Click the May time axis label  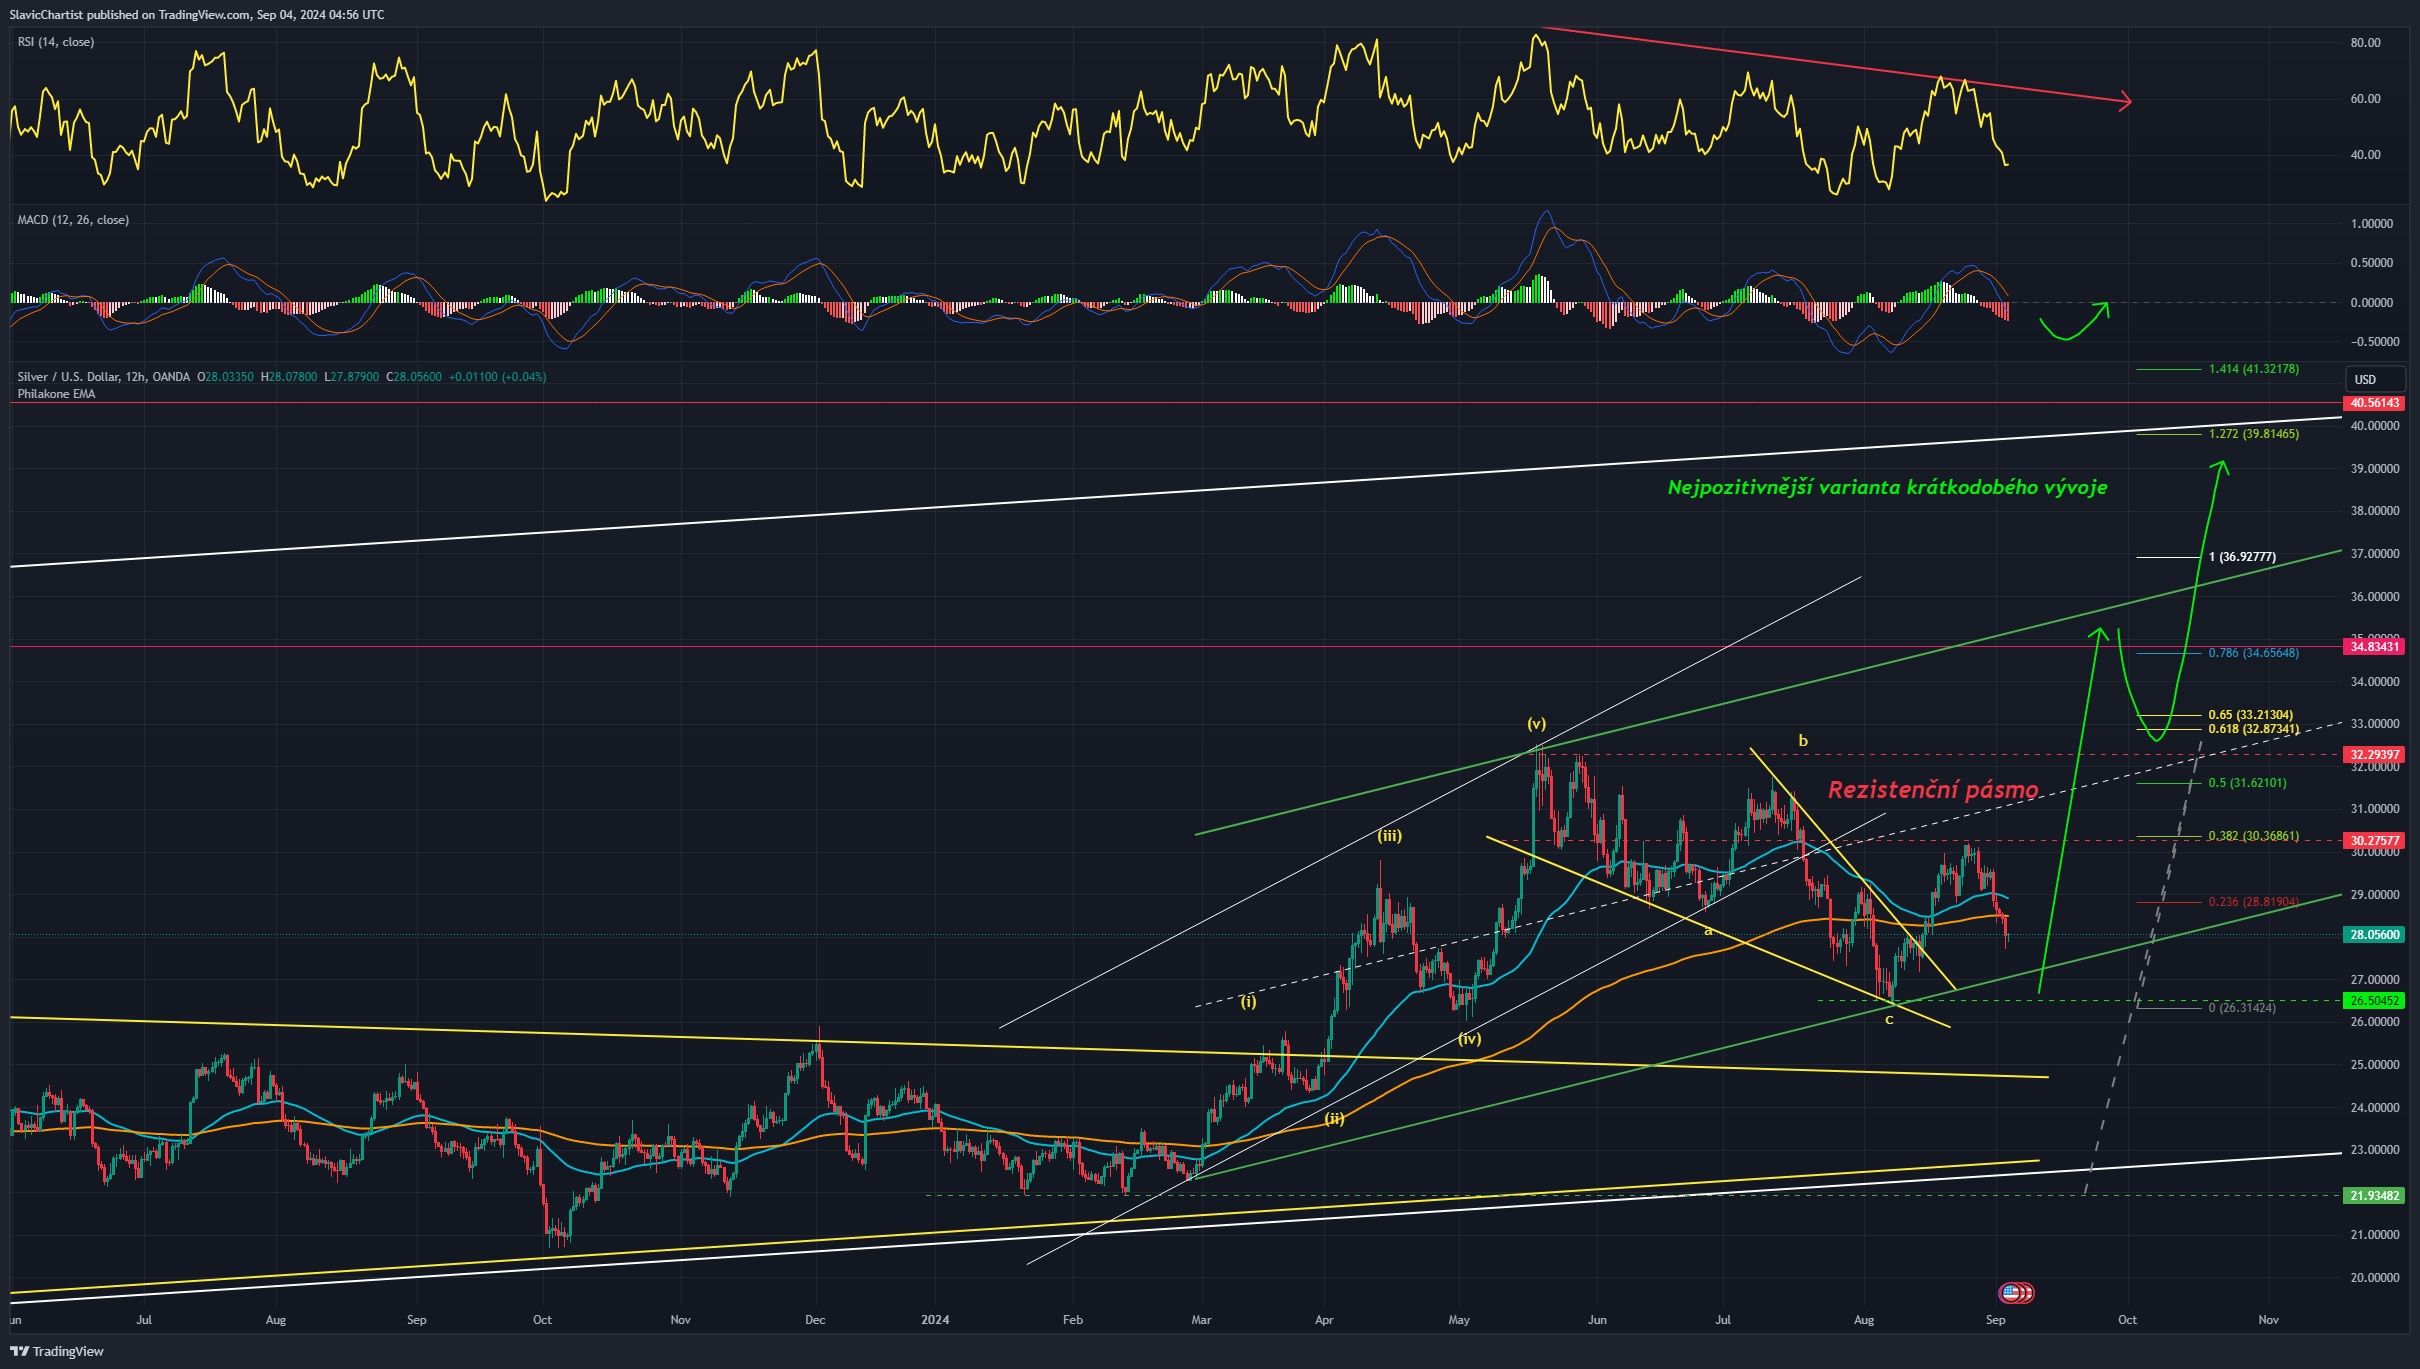tap(1459, 1320)
